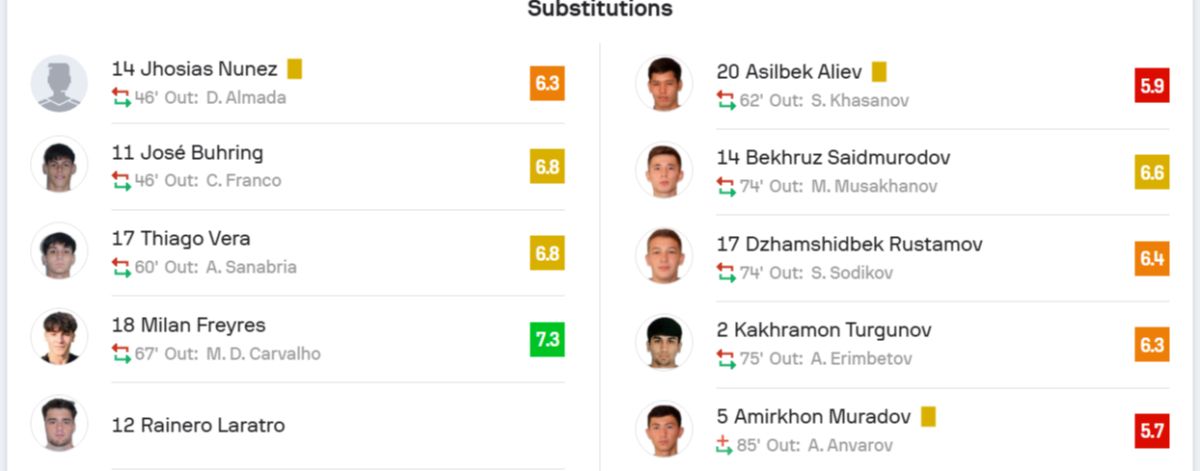1200x471 pixels.
Task: Click injury substitution icon under Amirkhon Muradov
Action: click(x=725, y=445)
